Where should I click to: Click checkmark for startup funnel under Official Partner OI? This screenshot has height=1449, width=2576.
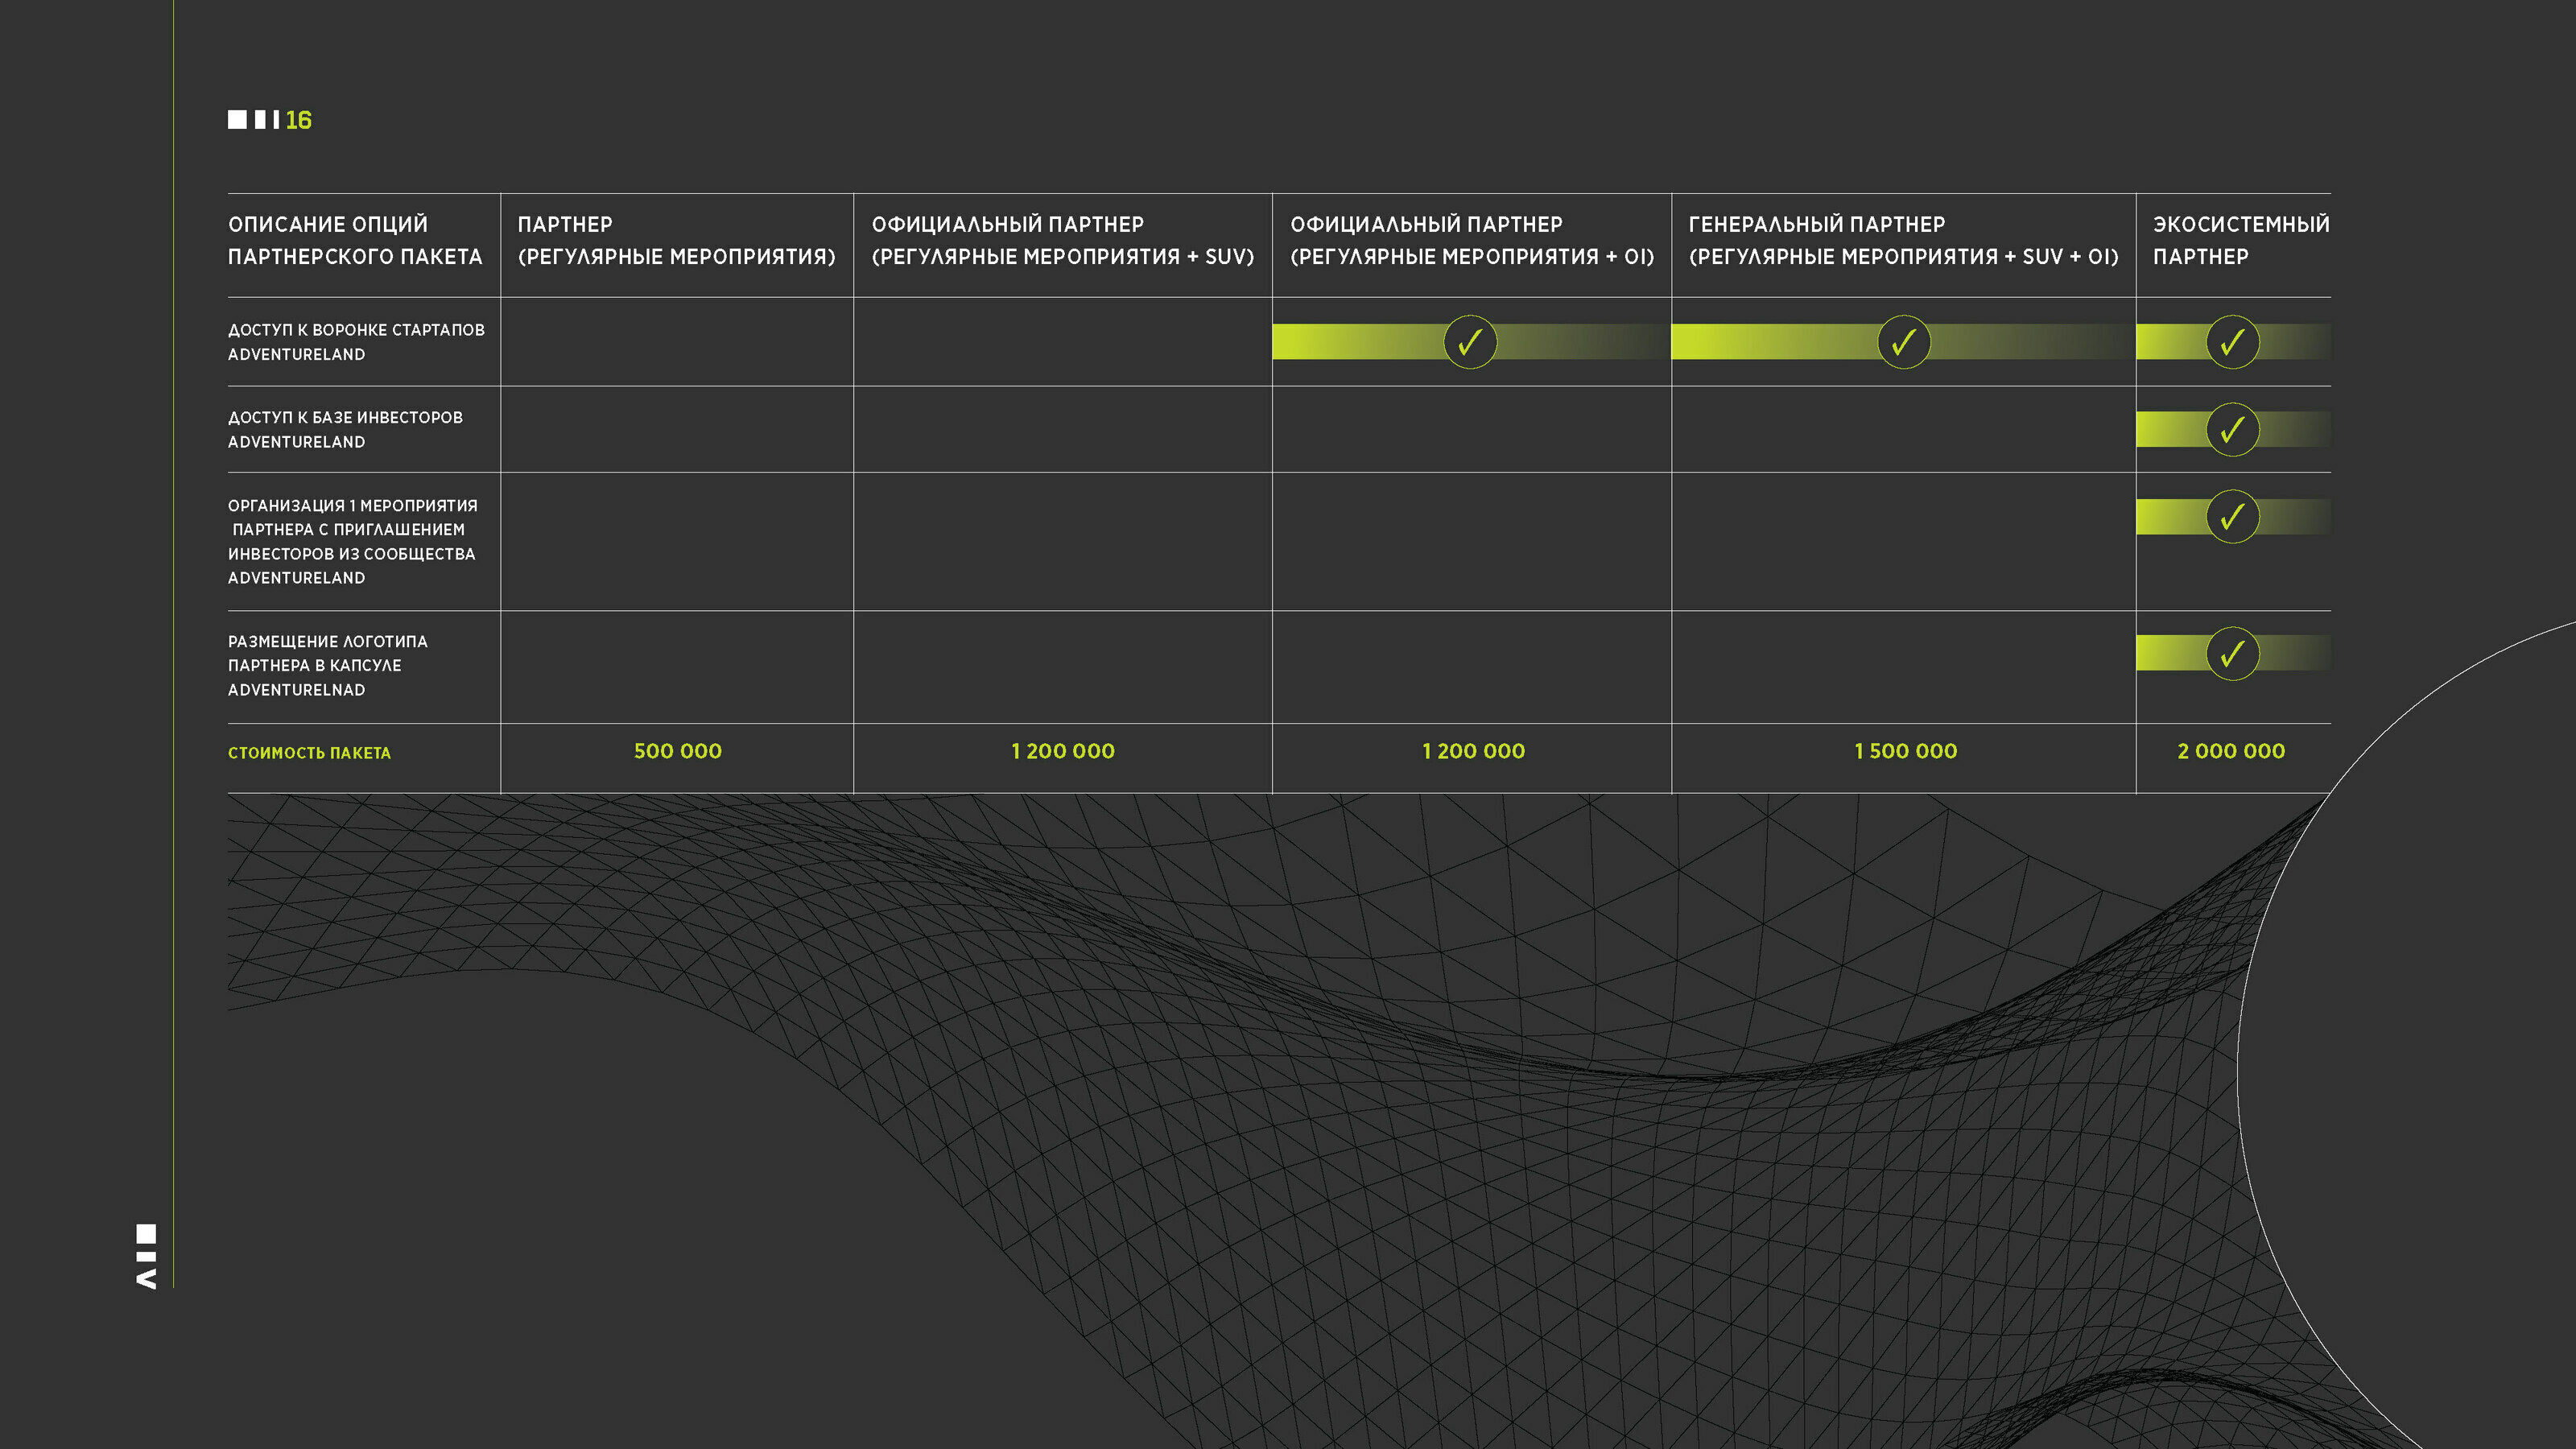[x=1469, y=342]
